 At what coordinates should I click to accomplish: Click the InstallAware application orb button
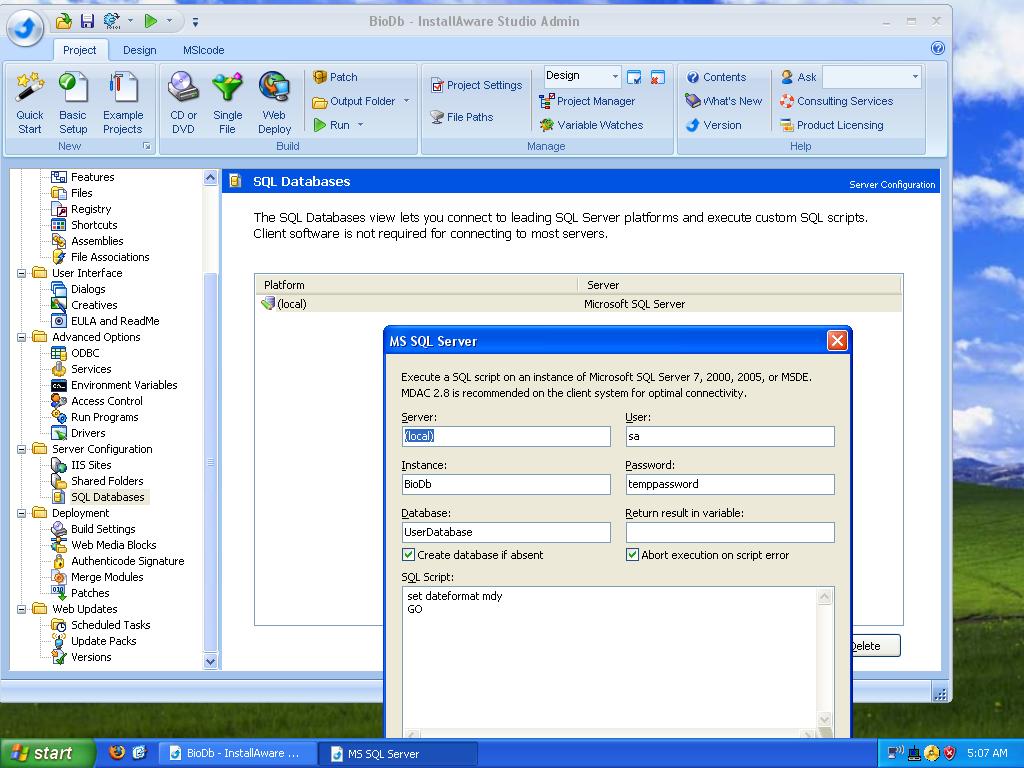[25, 28]
